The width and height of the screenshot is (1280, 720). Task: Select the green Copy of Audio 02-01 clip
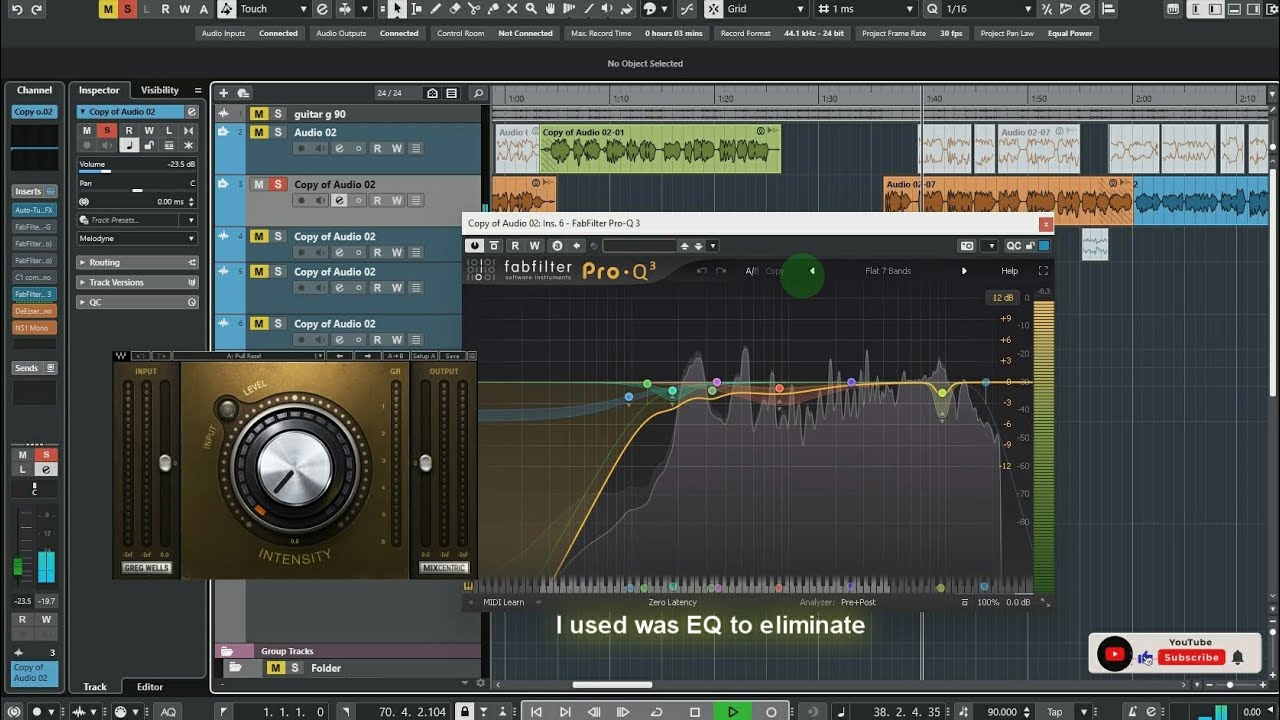(x=659, y=148)
